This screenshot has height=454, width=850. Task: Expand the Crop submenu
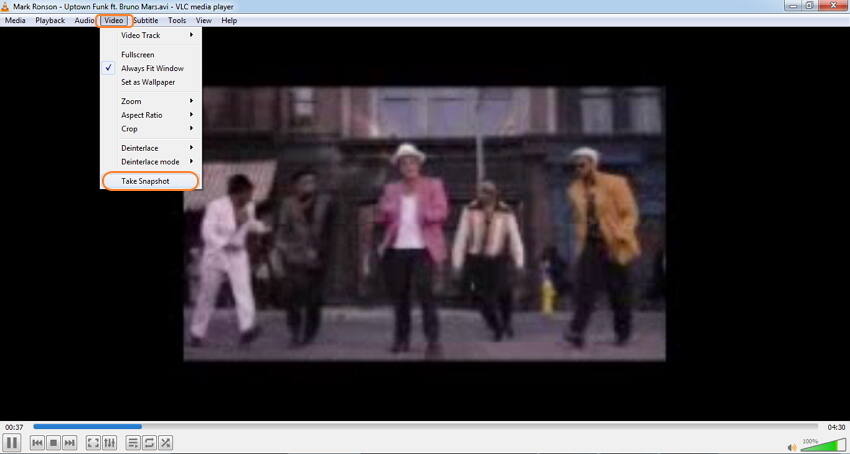(151, 129)
